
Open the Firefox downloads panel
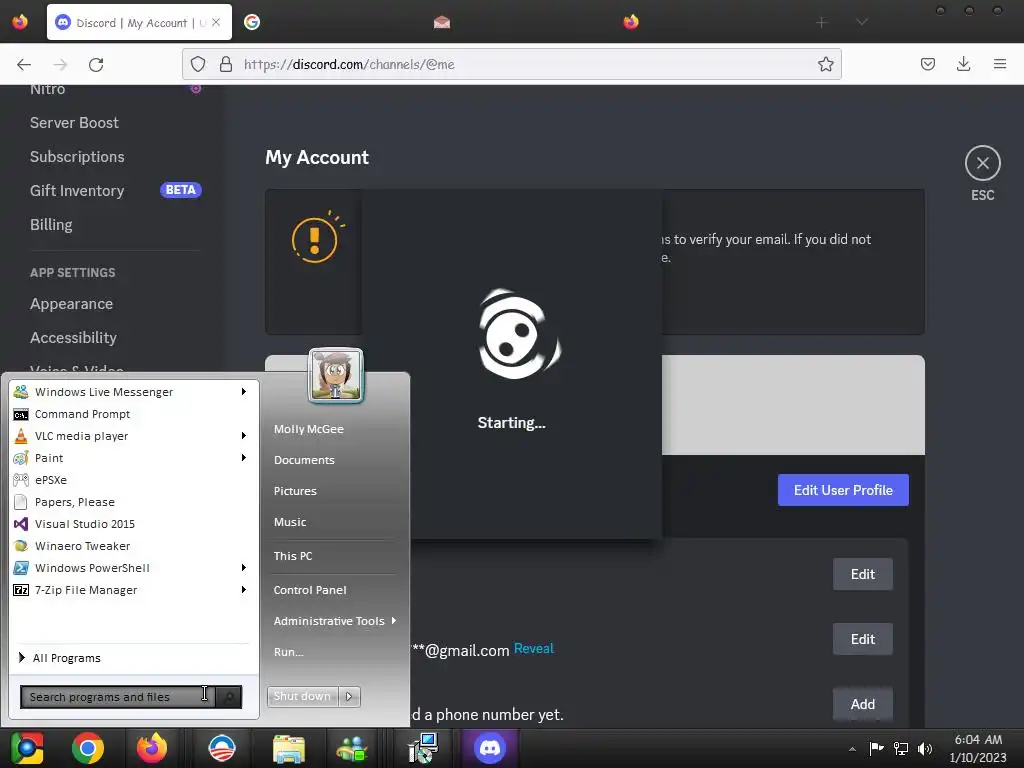(x=963, y=64)
